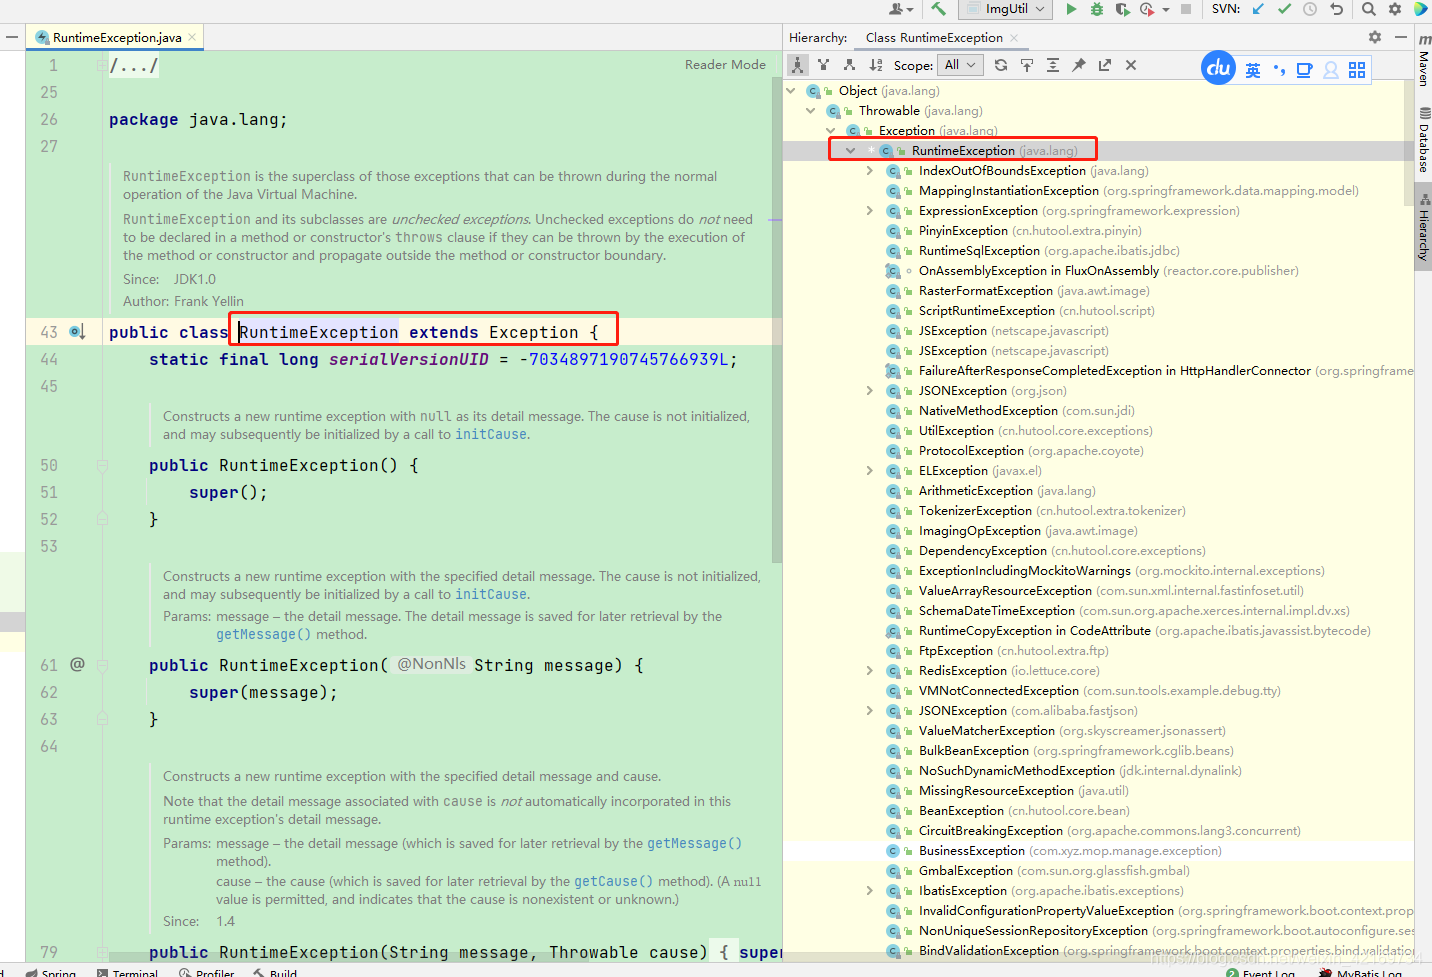Image resolution: width=1432 pixels, height=977 pixels.
Task: Update project with the blue SVN arrow
Action: click(1258, 9)
